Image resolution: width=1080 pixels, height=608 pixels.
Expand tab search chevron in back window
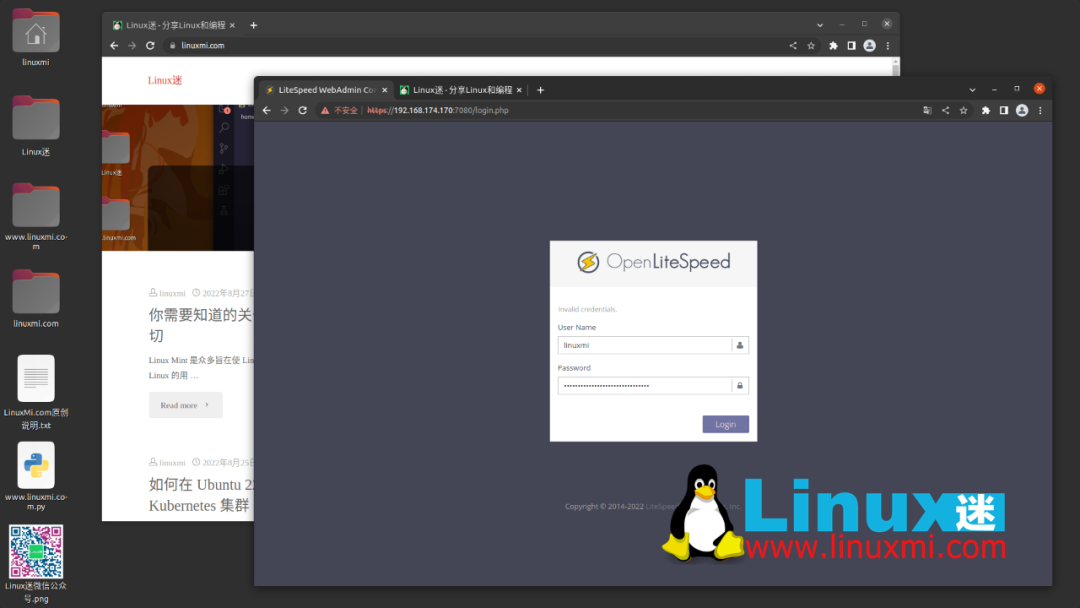tap(820, 25)
